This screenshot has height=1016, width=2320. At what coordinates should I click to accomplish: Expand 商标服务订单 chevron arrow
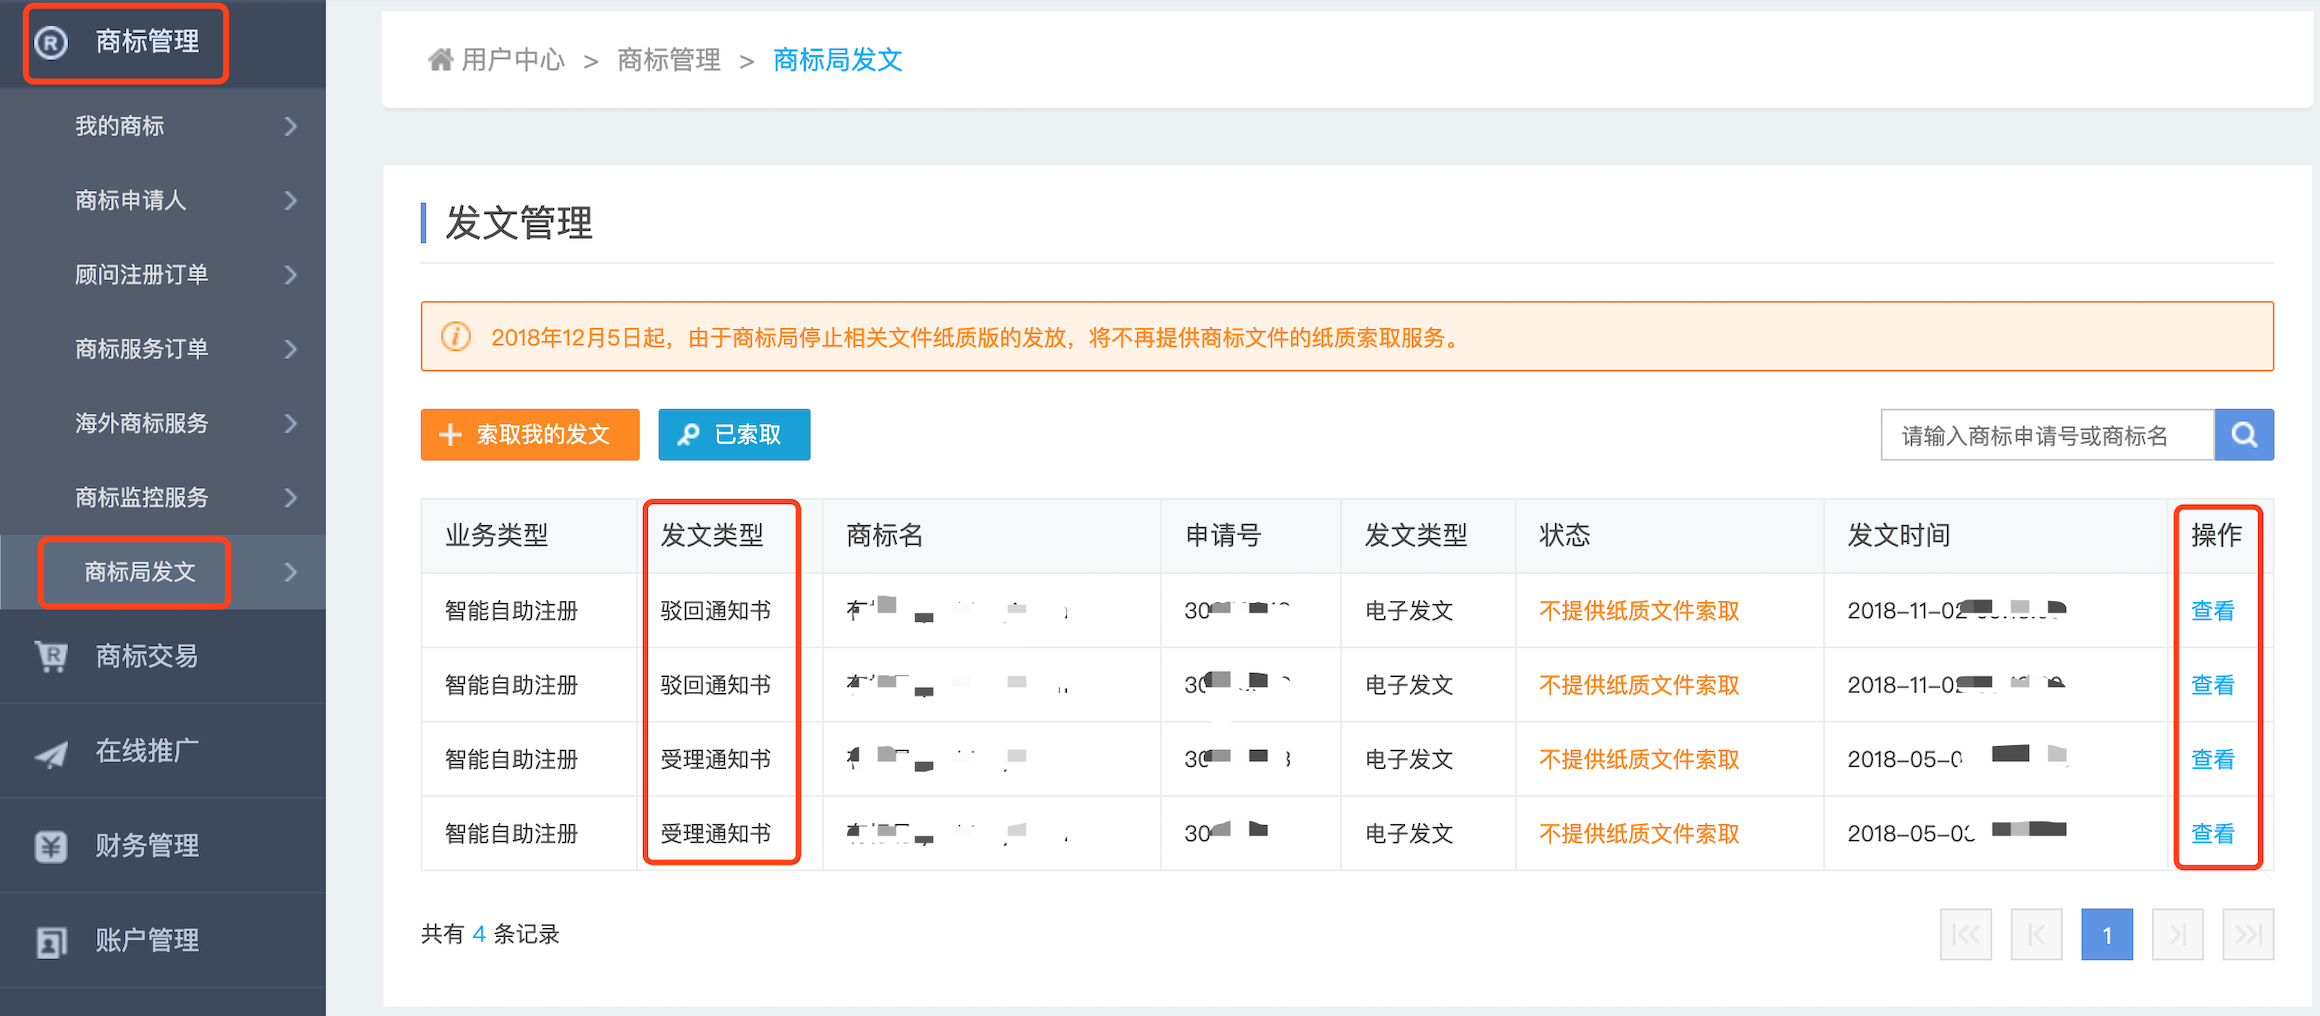coord(291,349)
